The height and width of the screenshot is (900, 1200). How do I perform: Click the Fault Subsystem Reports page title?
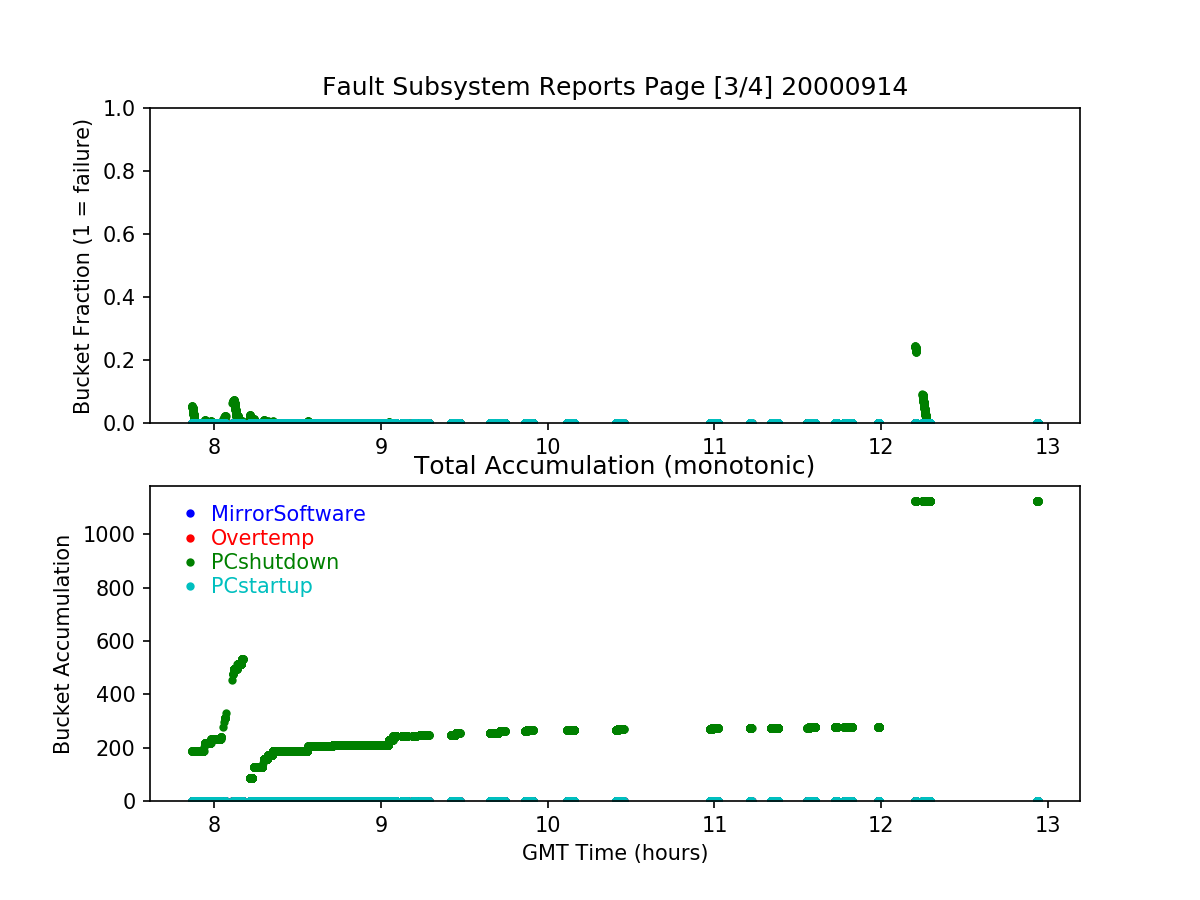click(x=614, y=87)
